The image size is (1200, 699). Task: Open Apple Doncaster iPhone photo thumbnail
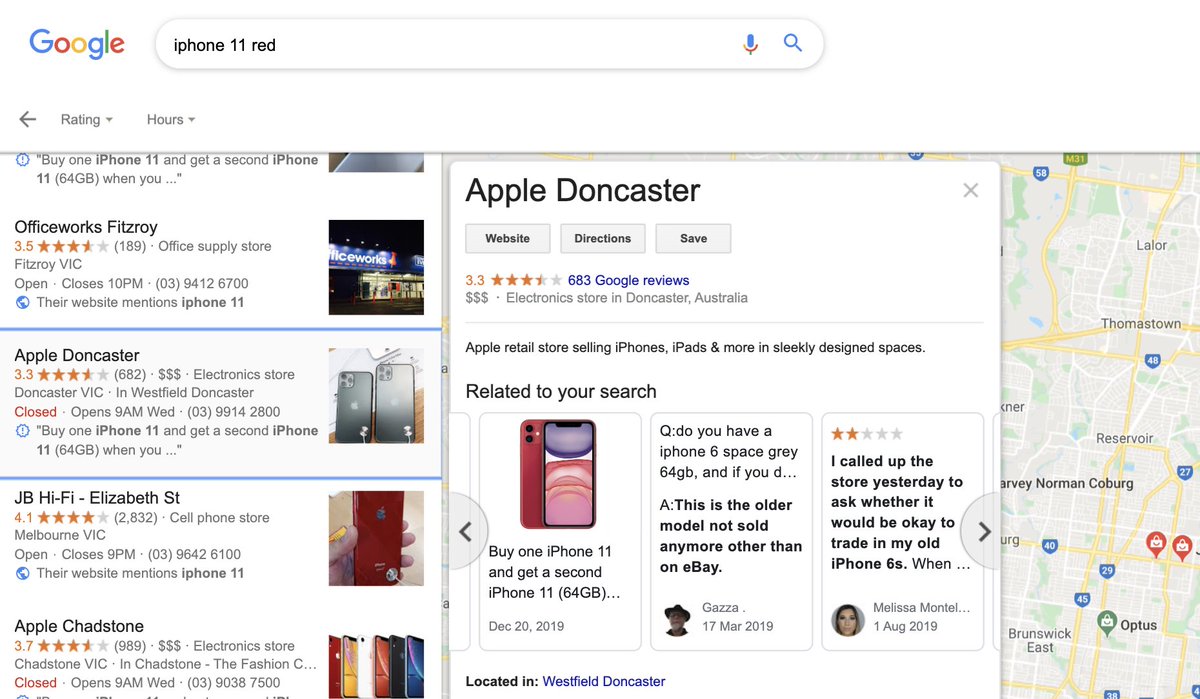pos(376,396)
